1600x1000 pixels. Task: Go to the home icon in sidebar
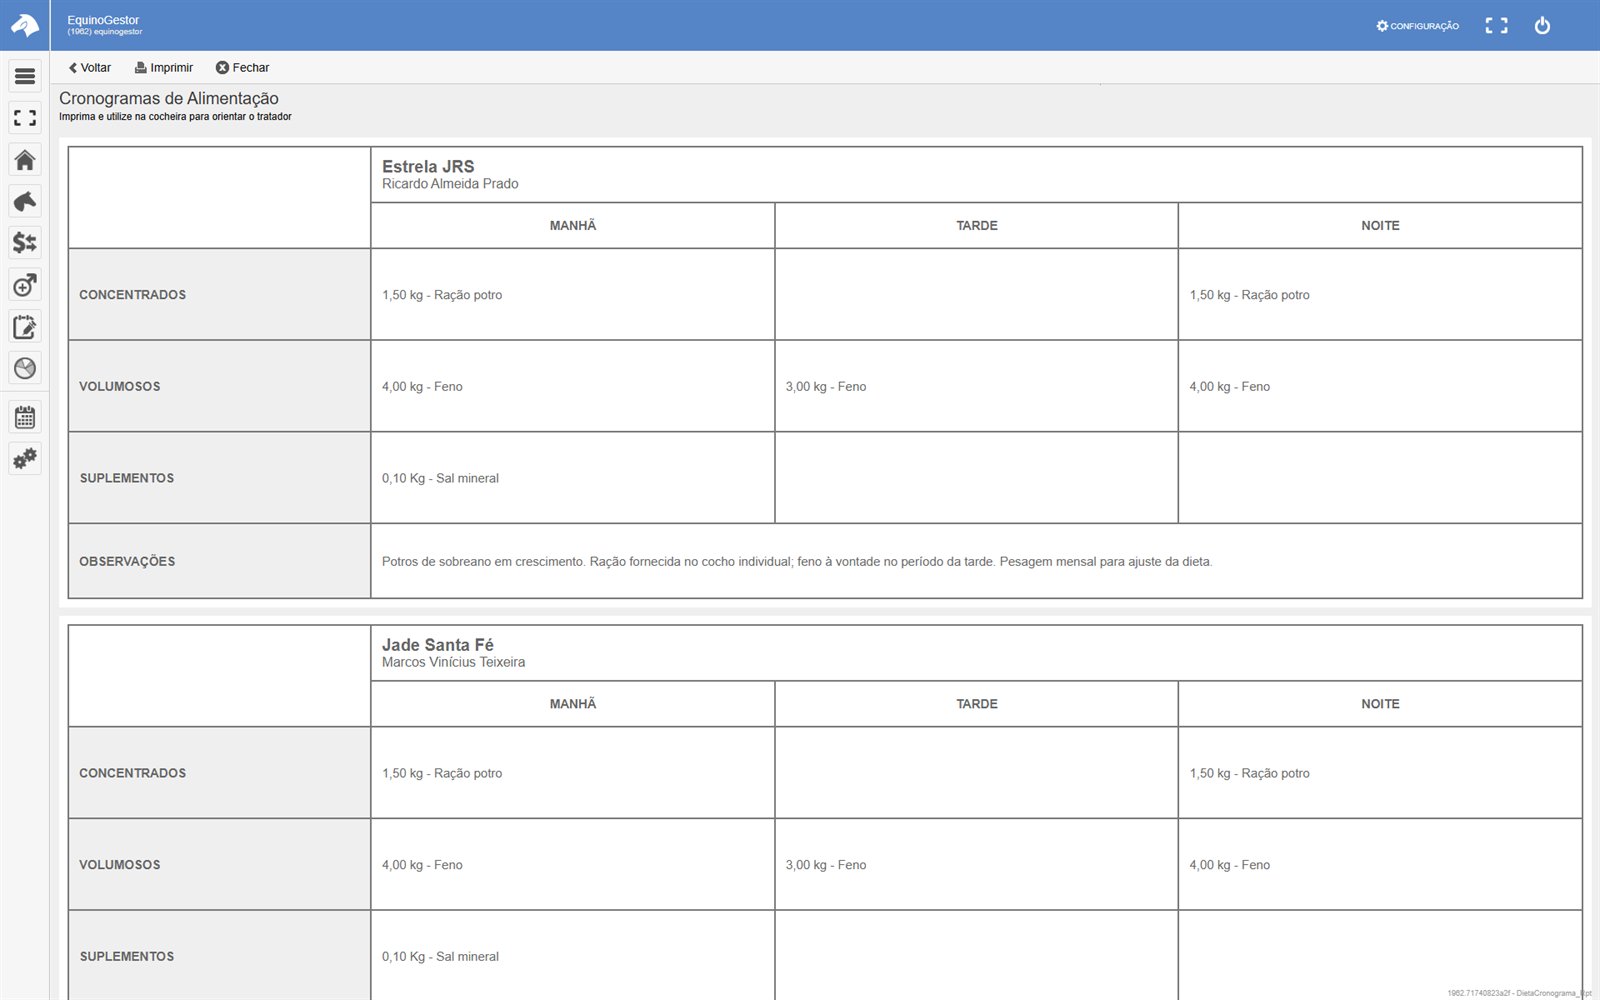[x=25, y=160]
